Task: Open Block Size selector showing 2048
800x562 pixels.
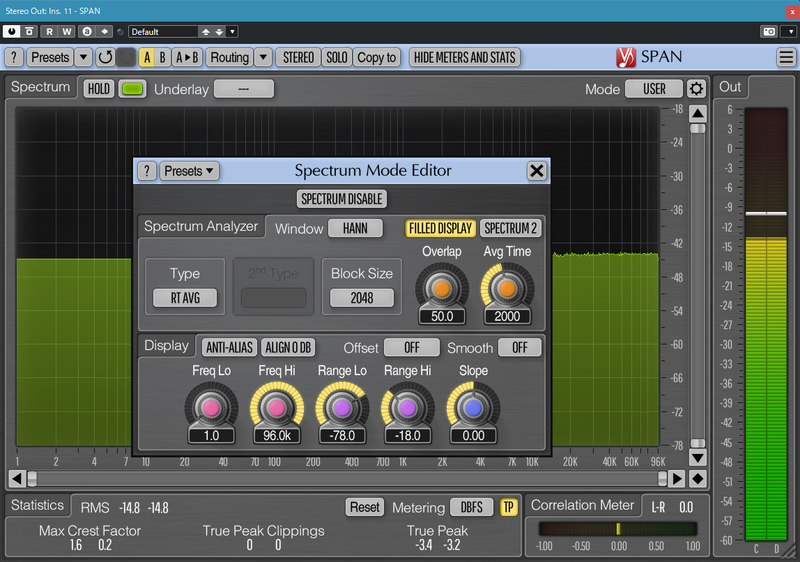Action: [362, 298]
